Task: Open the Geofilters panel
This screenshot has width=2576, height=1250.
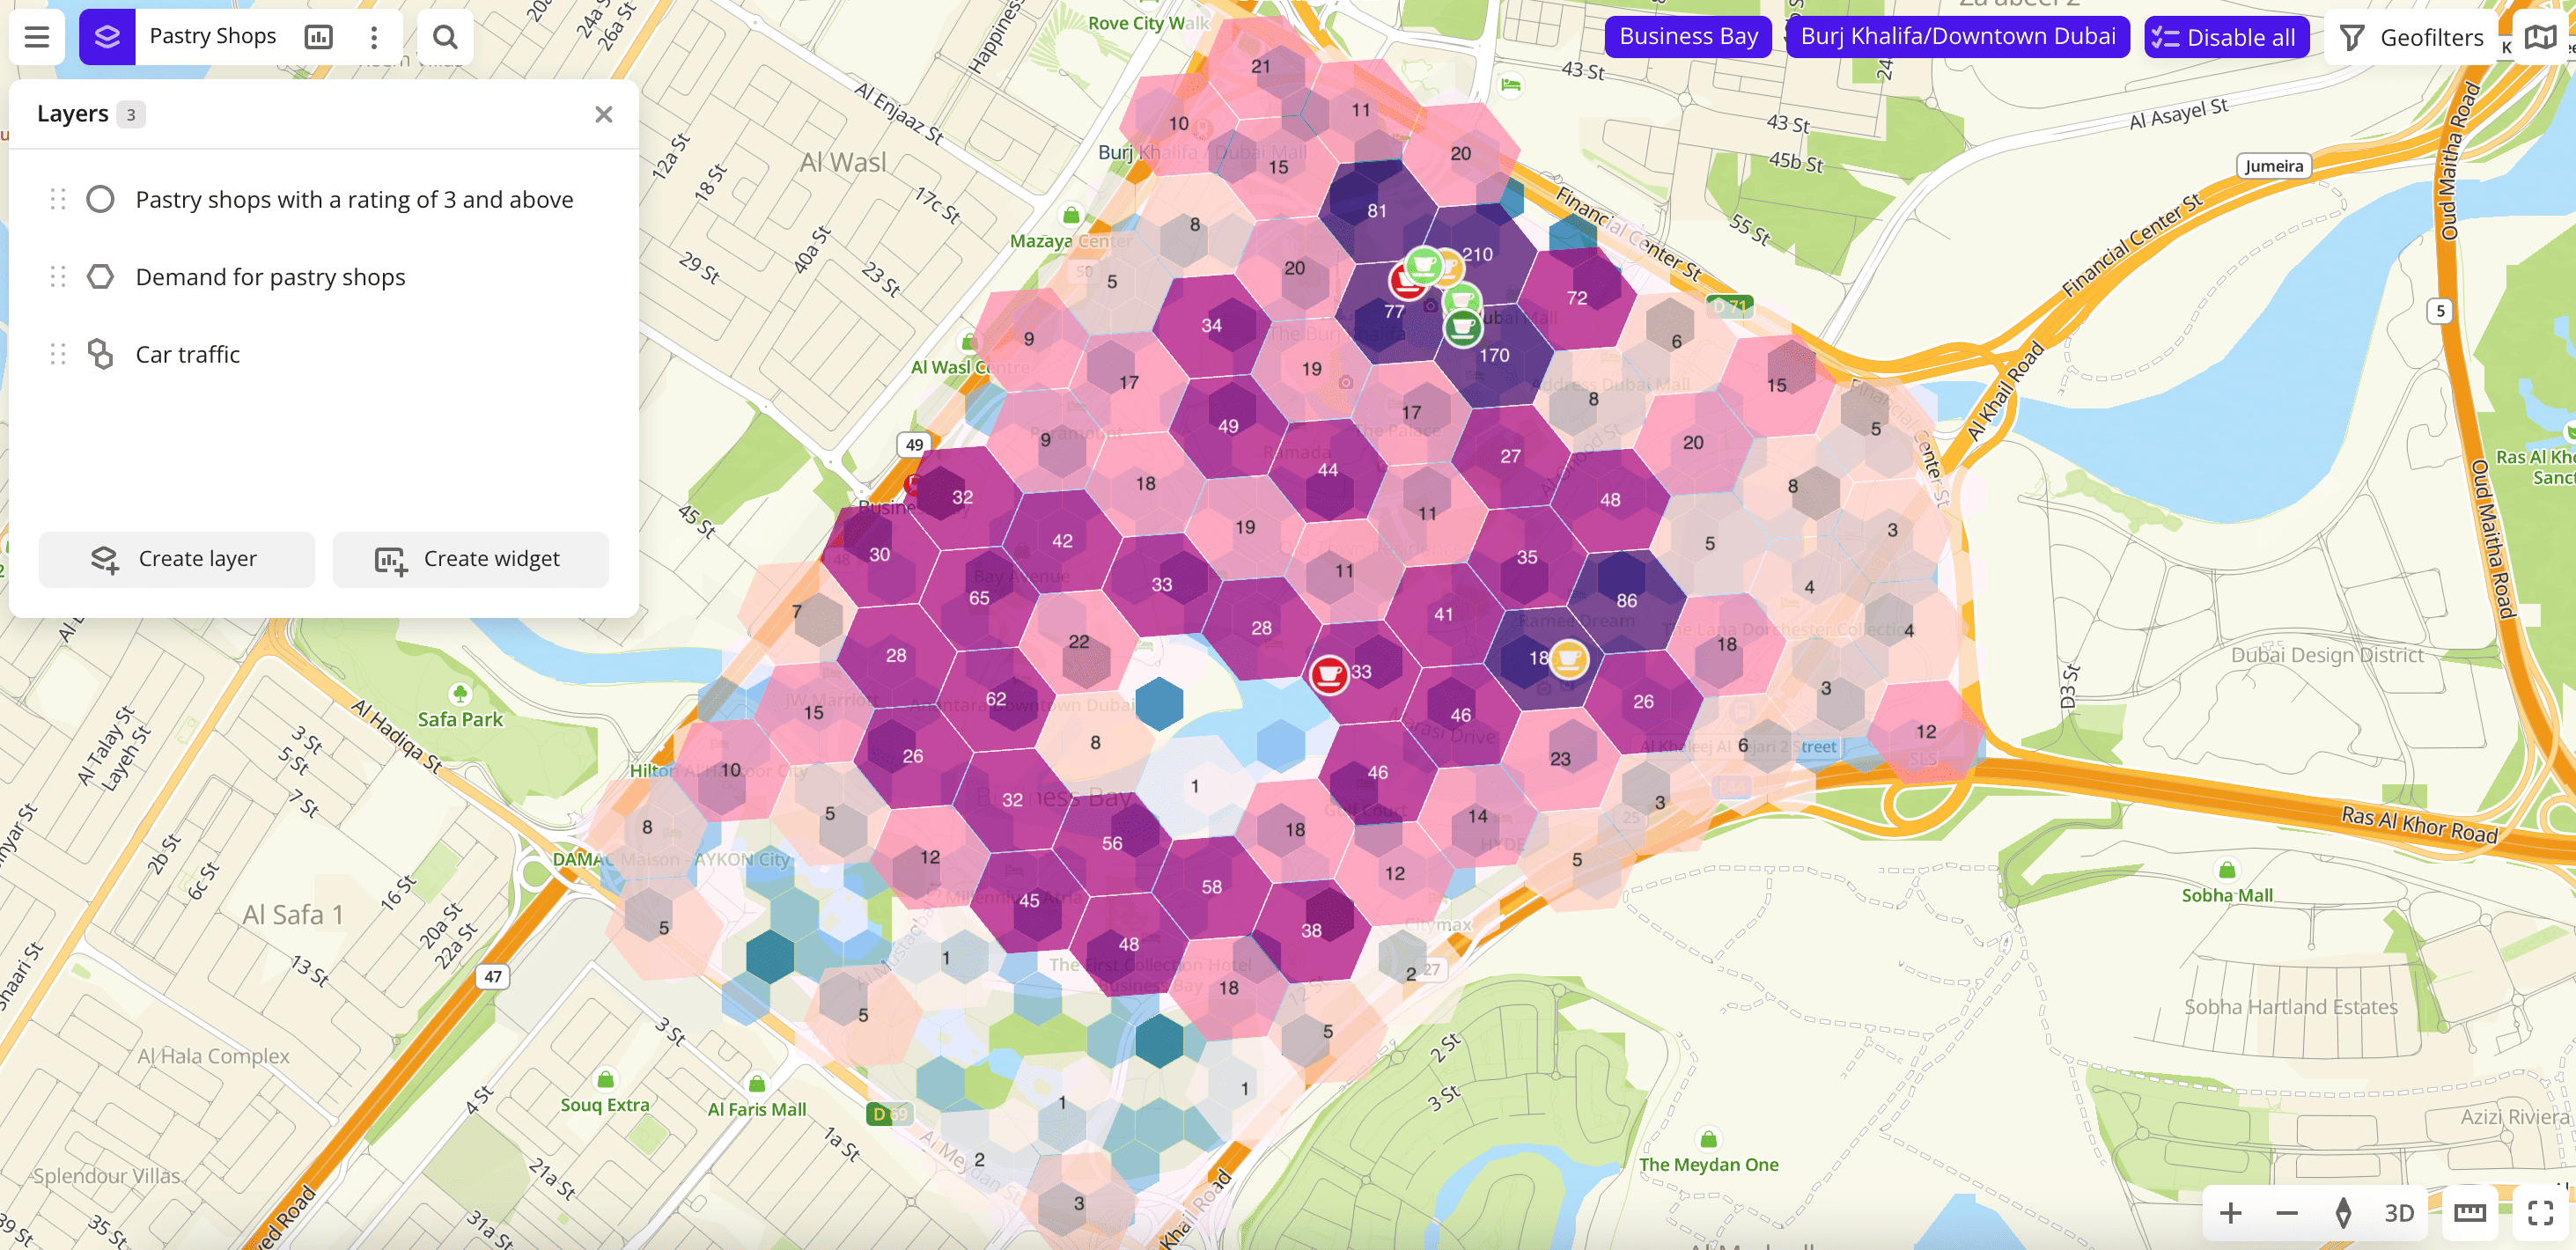Action: pos(2411,37)
